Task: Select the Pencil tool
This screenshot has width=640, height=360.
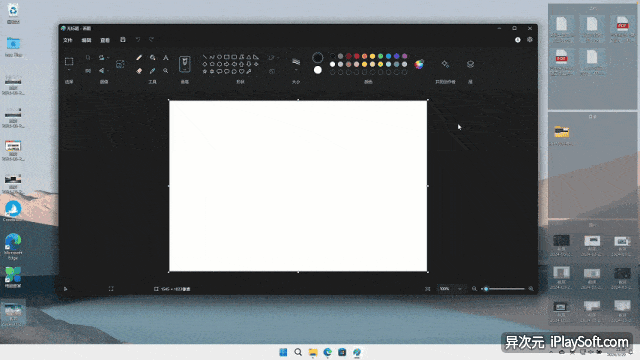Action: [139, 58]
